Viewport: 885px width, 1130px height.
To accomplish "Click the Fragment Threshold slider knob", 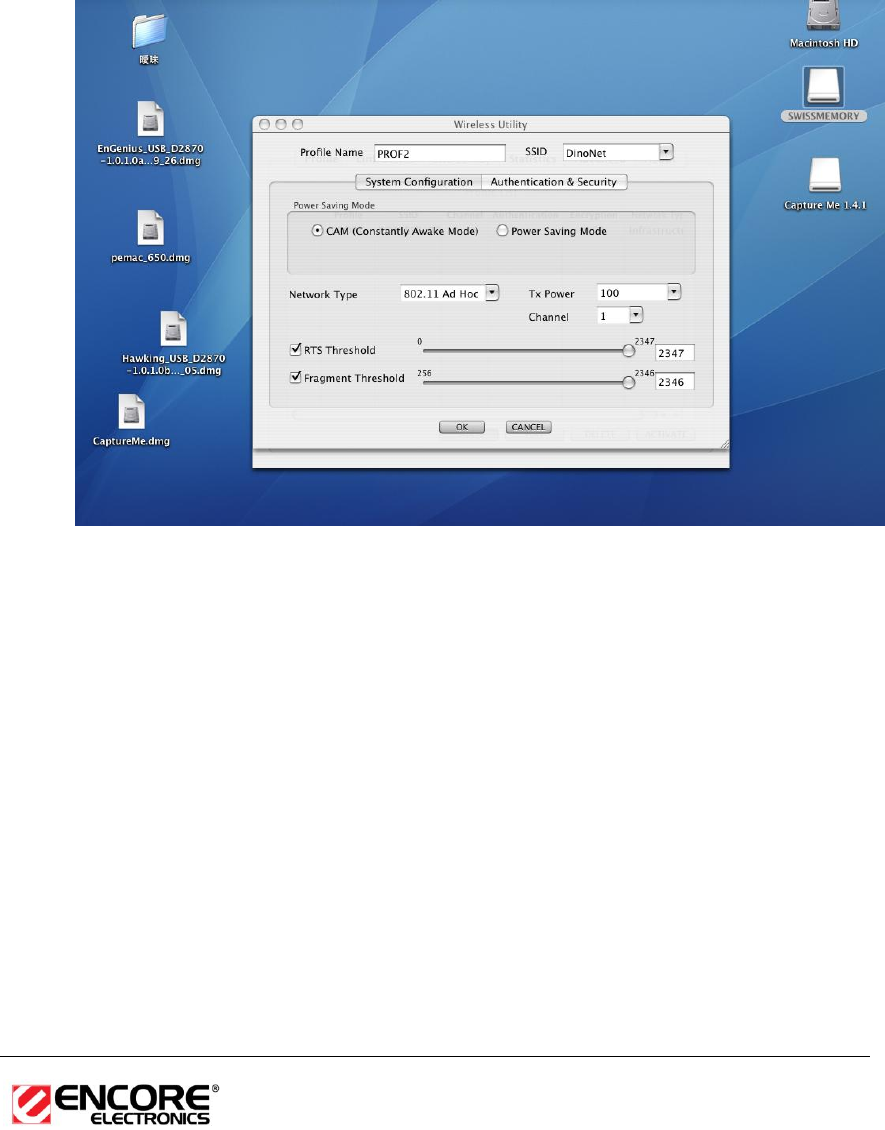I will pyautogui.click(x=629, y=383).
